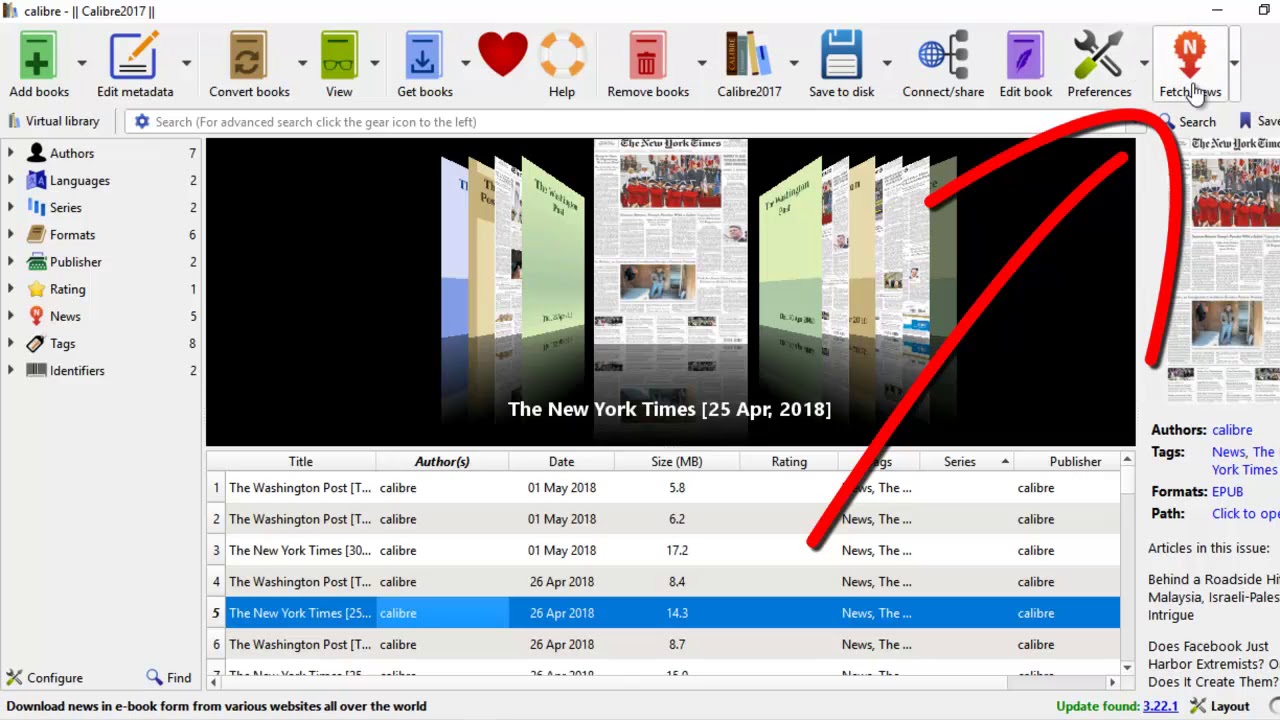Click the Convert books icon
The image size is (1280, 720).
click(x=248, y=55)
